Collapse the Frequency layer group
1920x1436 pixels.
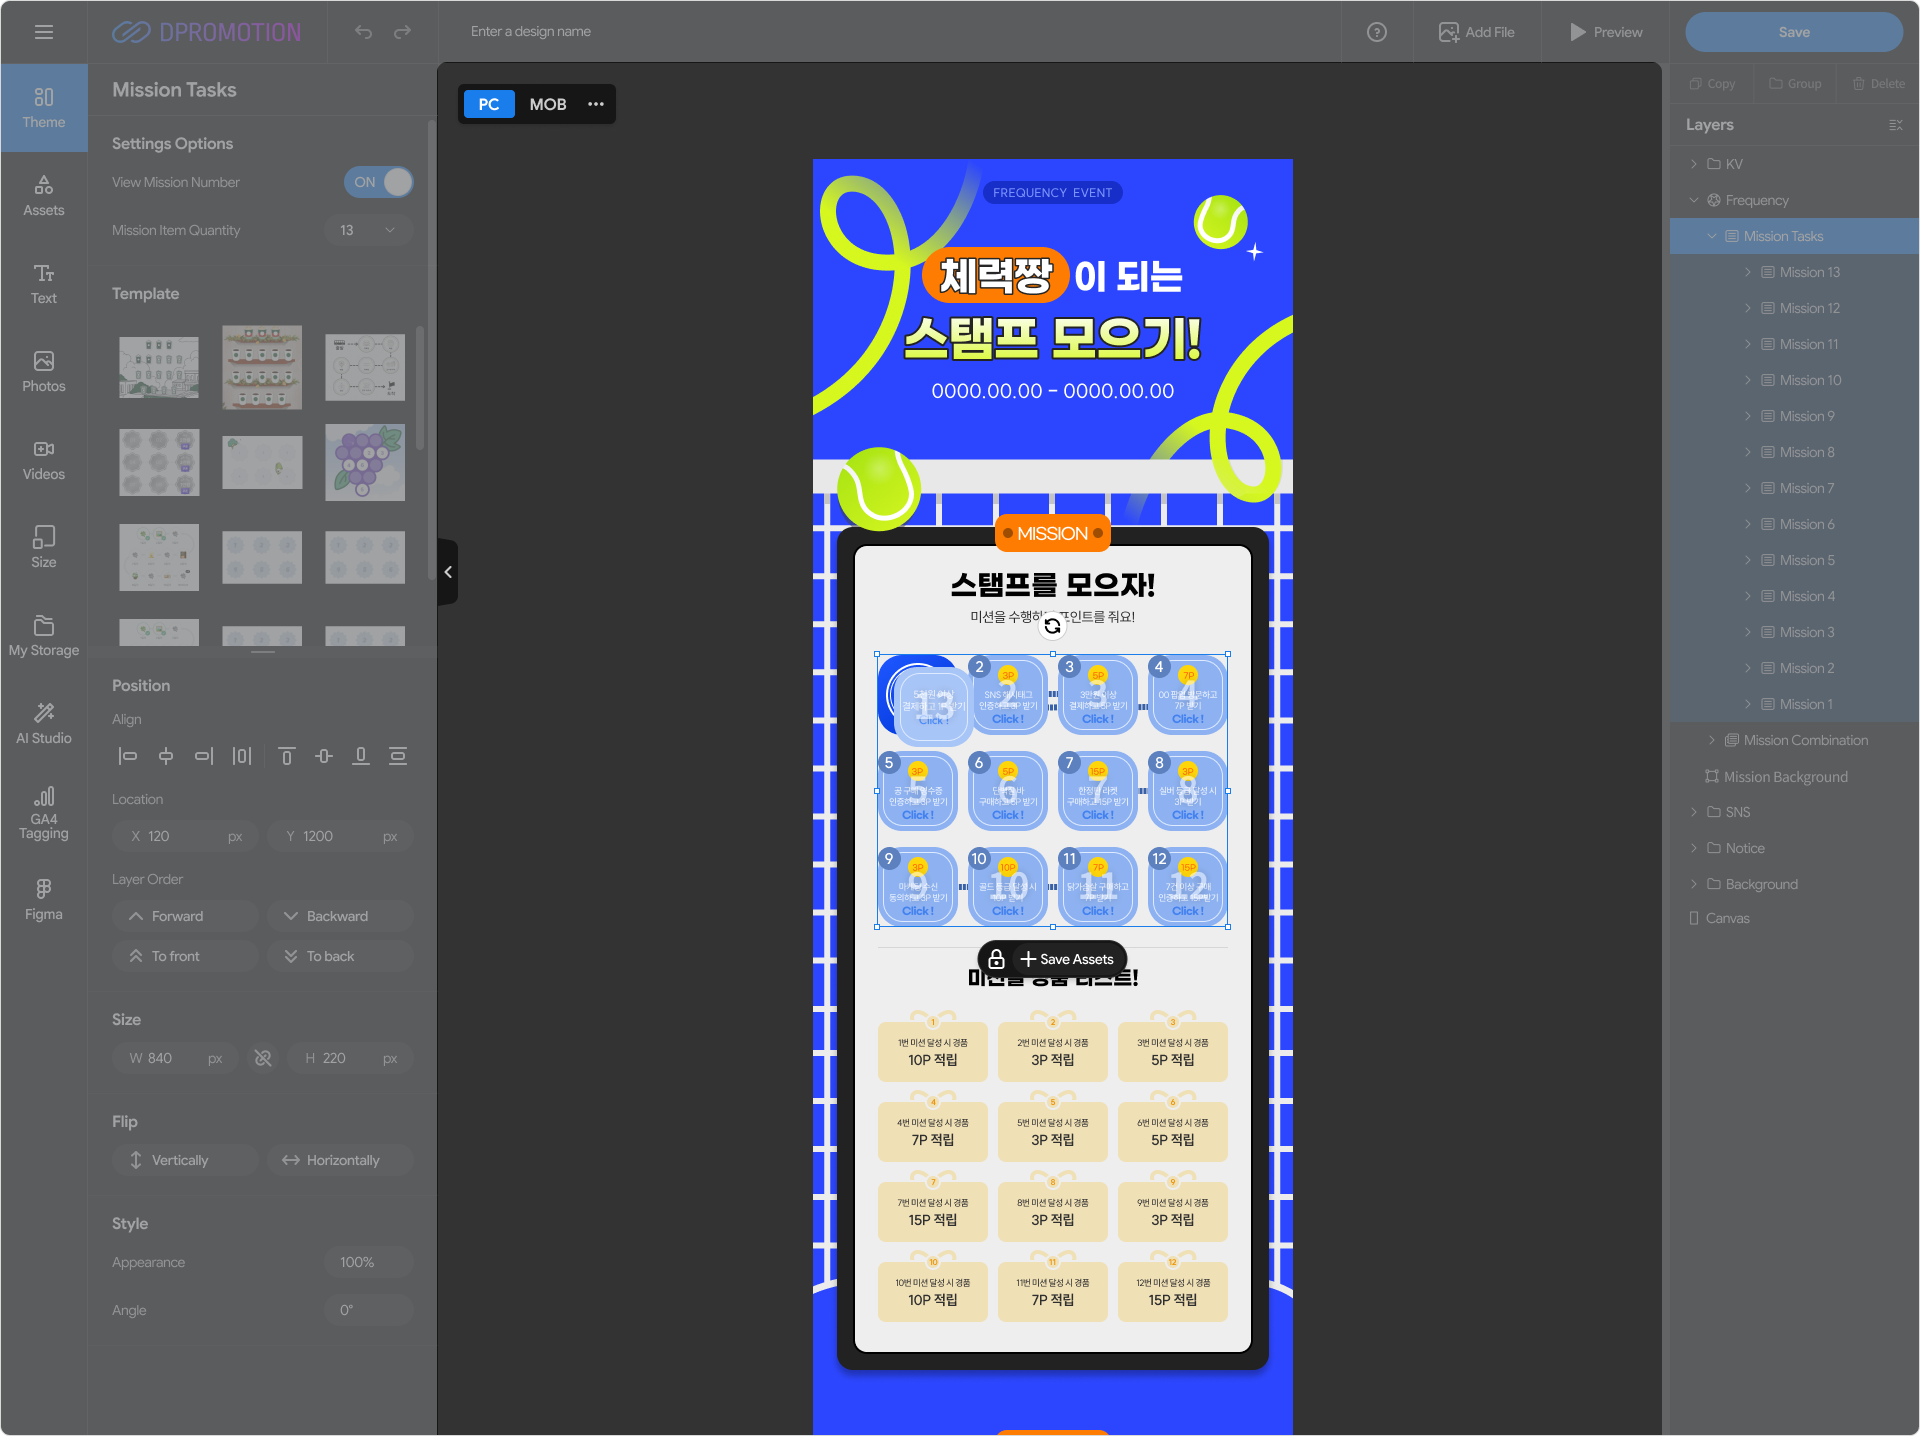coord(1694,200)
